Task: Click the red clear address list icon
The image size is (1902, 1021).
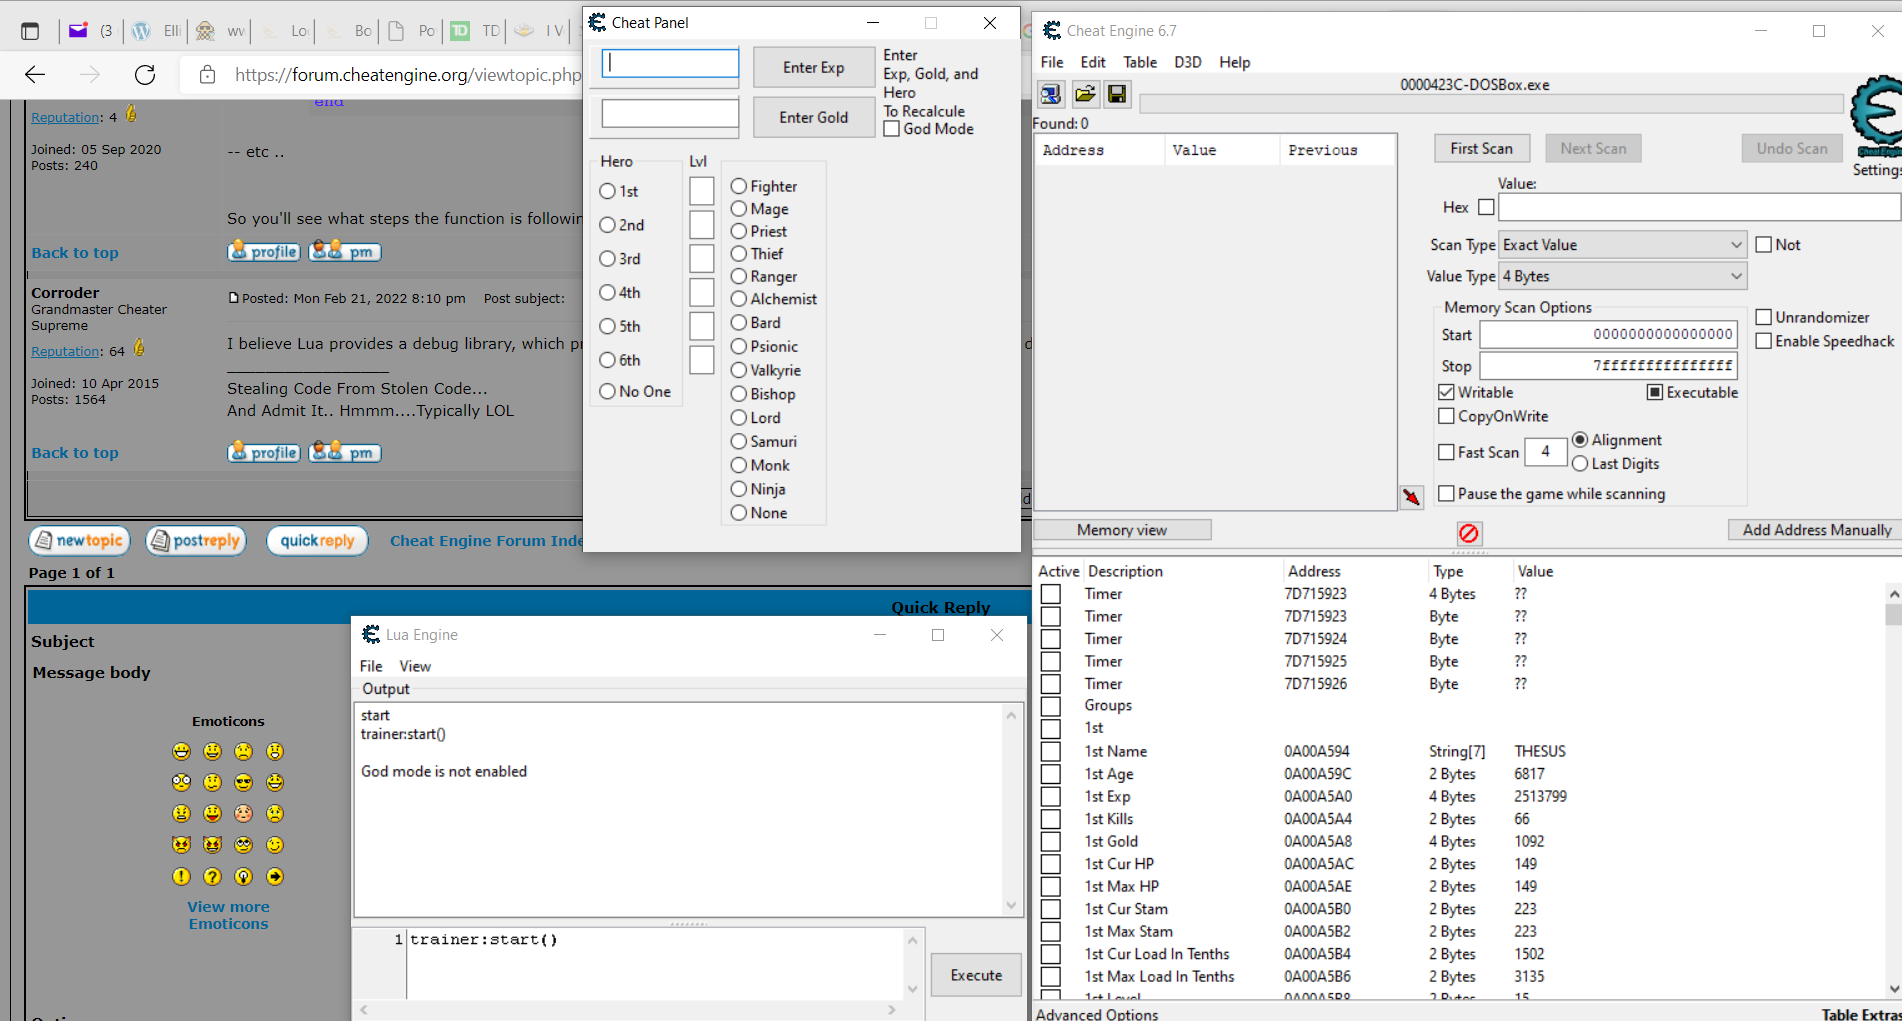Action: click(1468, 533)
